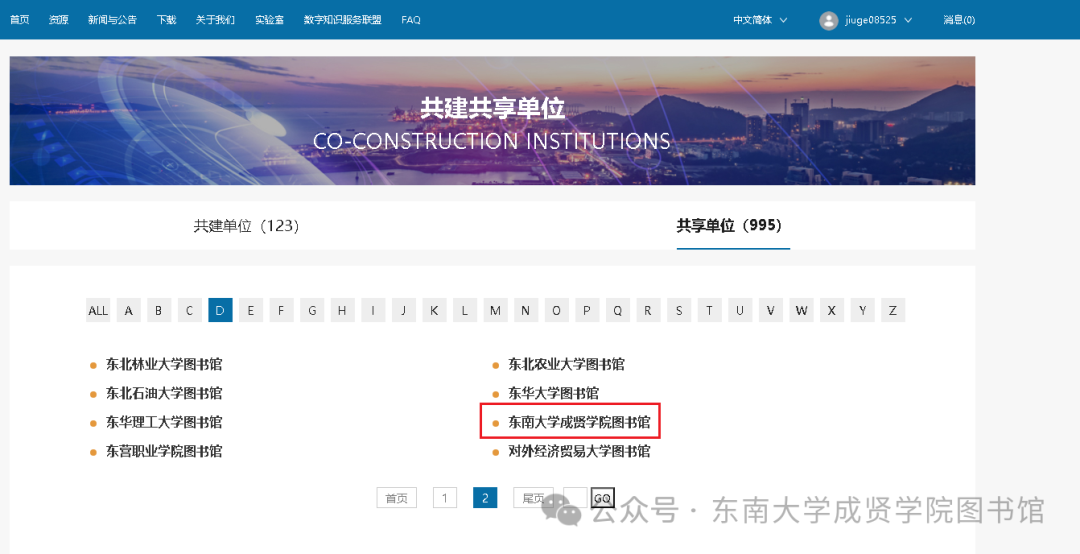Viewport: 1080px width, 554px height.
Task: Filter institutions by letter L
Action: point(465,310)
